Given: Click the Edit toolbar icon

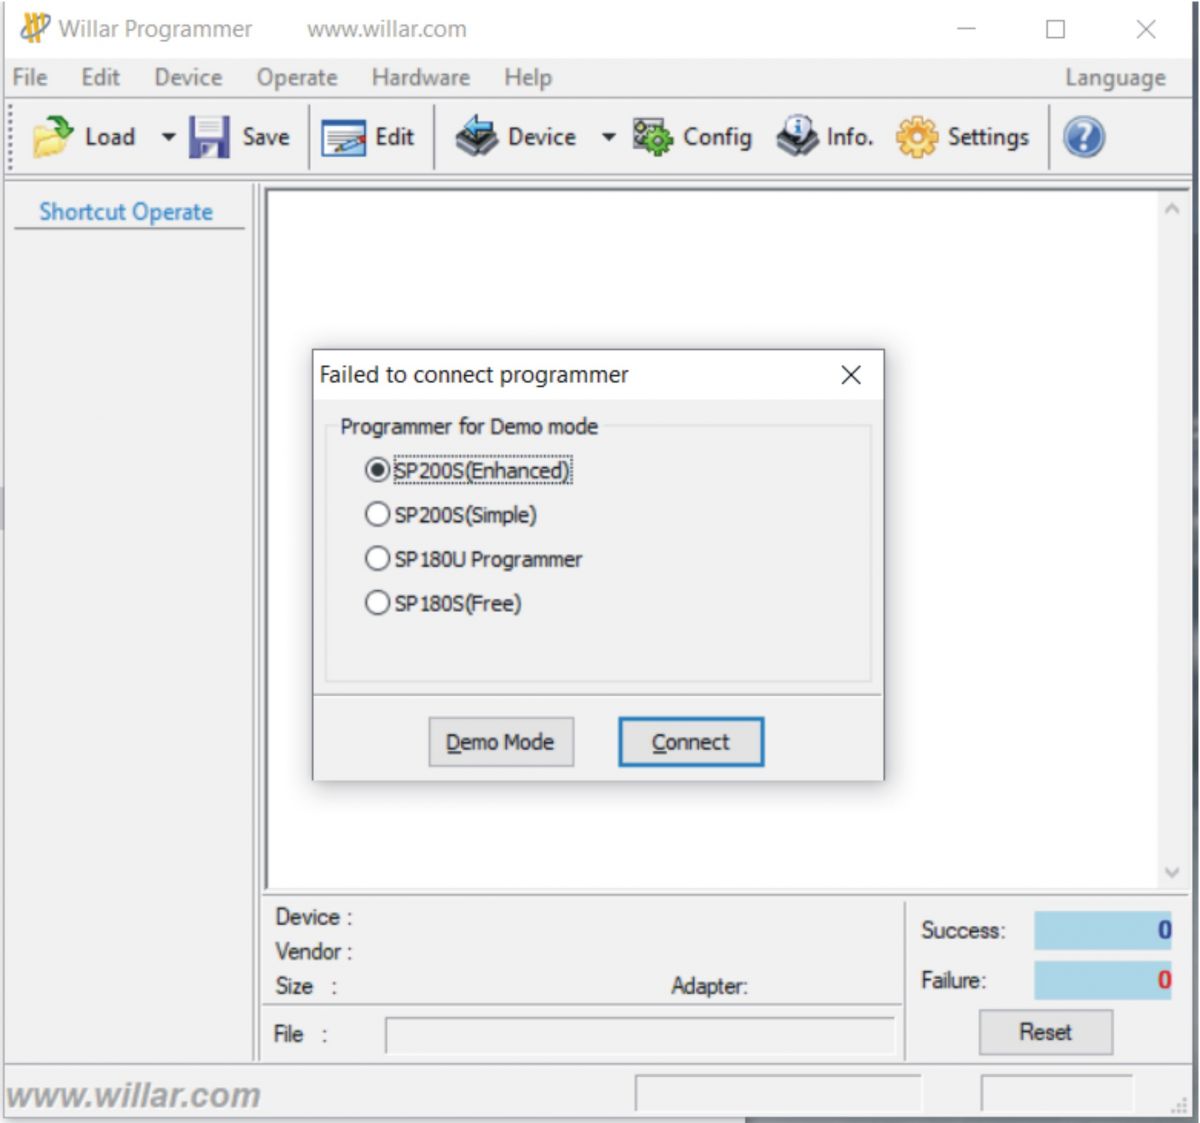Looking at the screenshot, I should pos(343,138).
